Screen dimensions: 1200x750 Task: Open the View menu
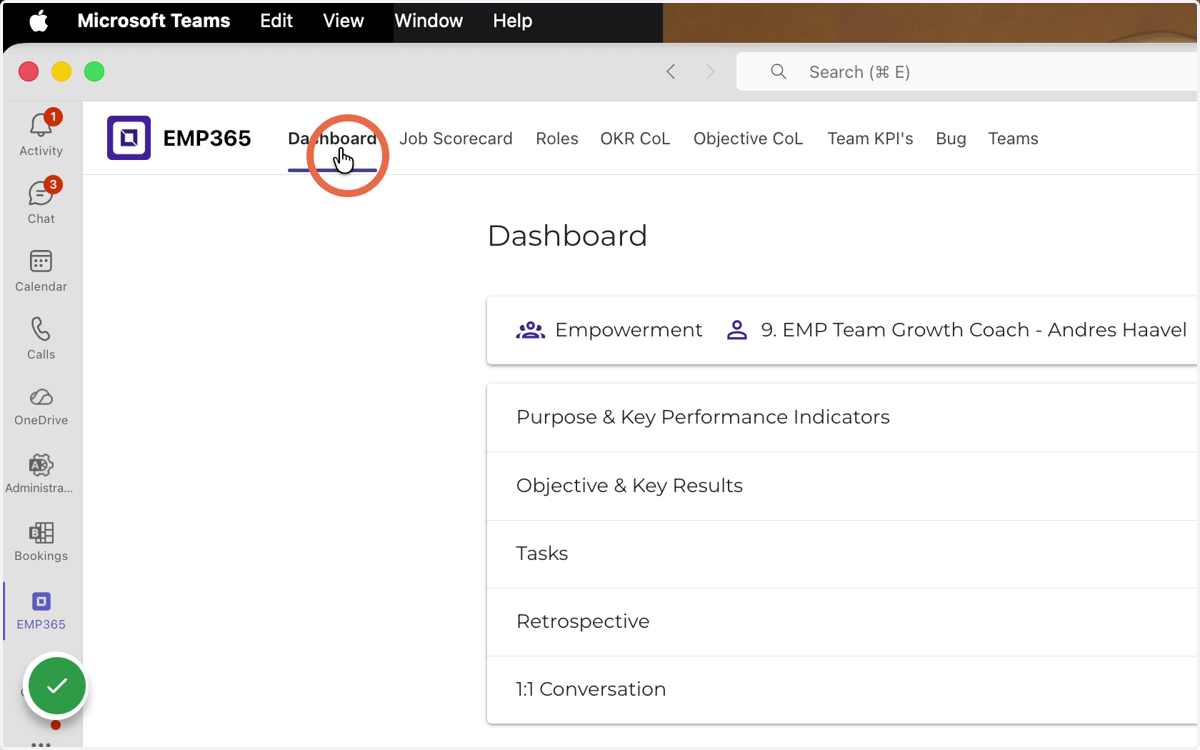click(343, 21)
